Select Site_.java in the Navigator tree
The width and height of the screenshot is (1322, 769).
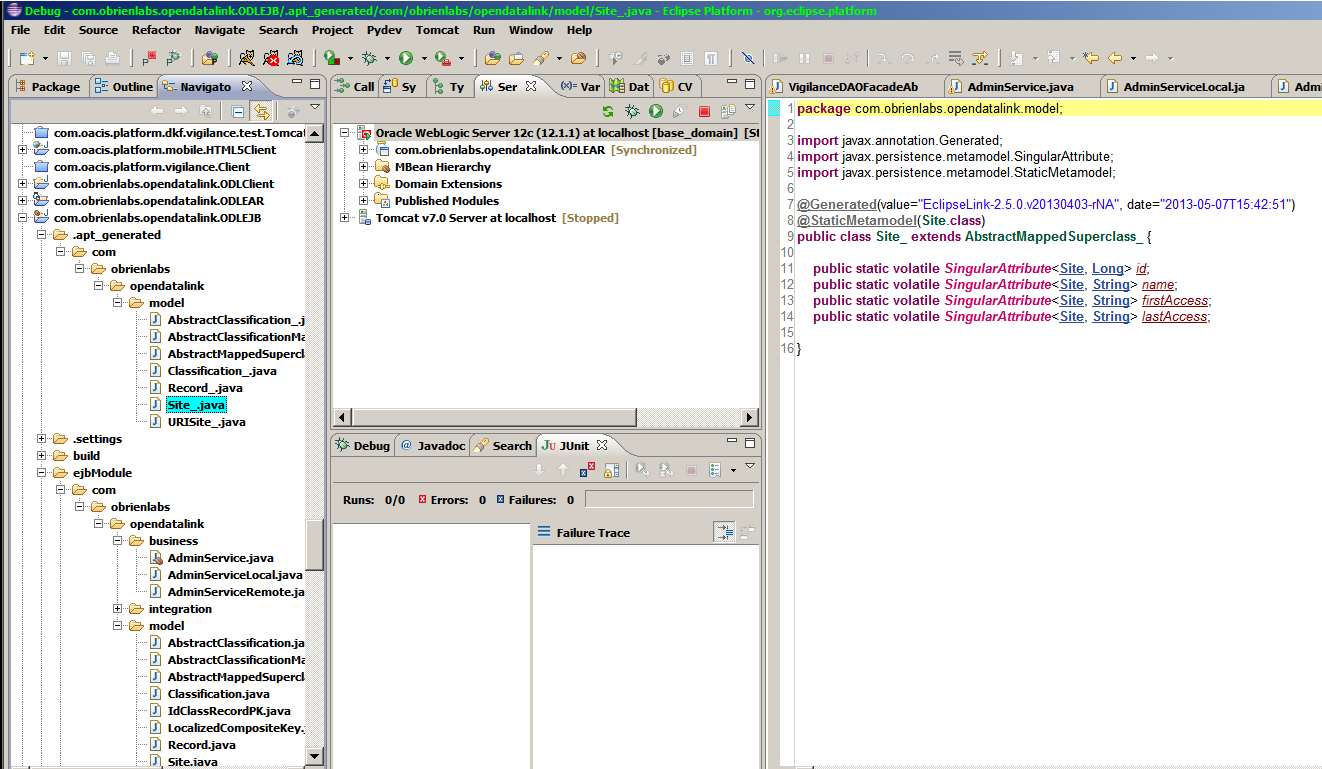(x=196, y=405)
